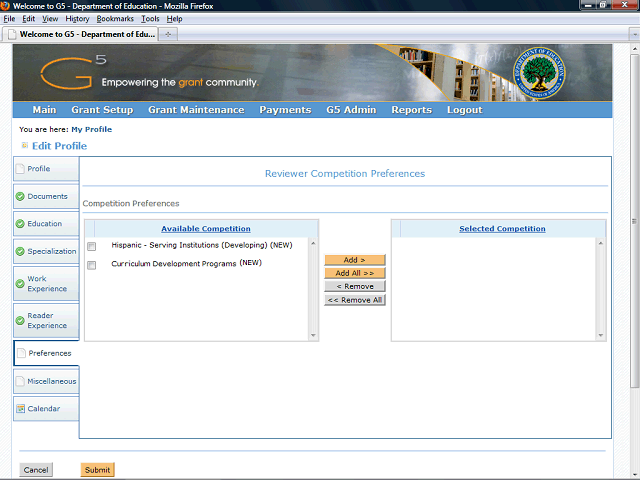Open the Bookmarks menu in Firefox
Viewport: 640px width, 480px height.
115,19
